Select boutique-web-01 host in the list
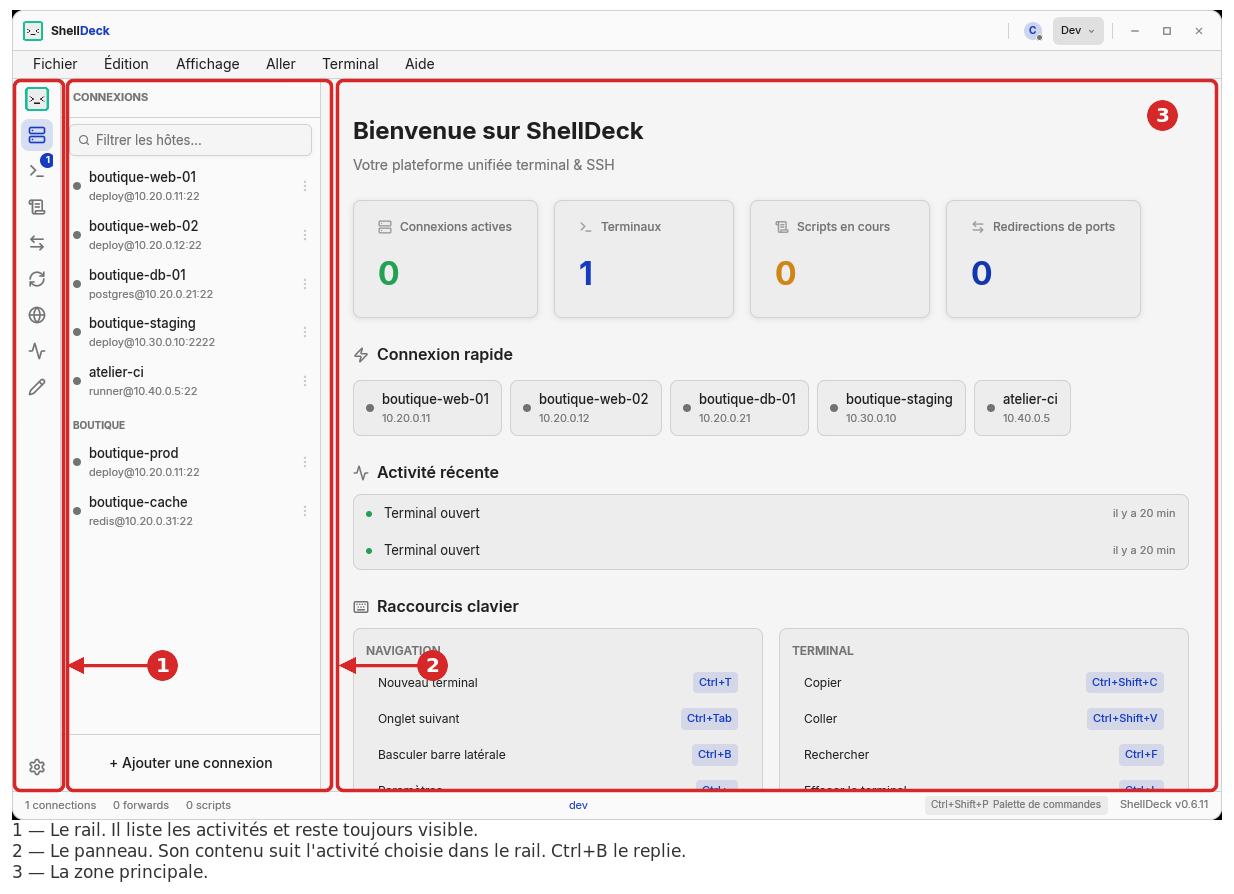The width and height of the screenshot is (1234, 894). (x=190, y=186)
